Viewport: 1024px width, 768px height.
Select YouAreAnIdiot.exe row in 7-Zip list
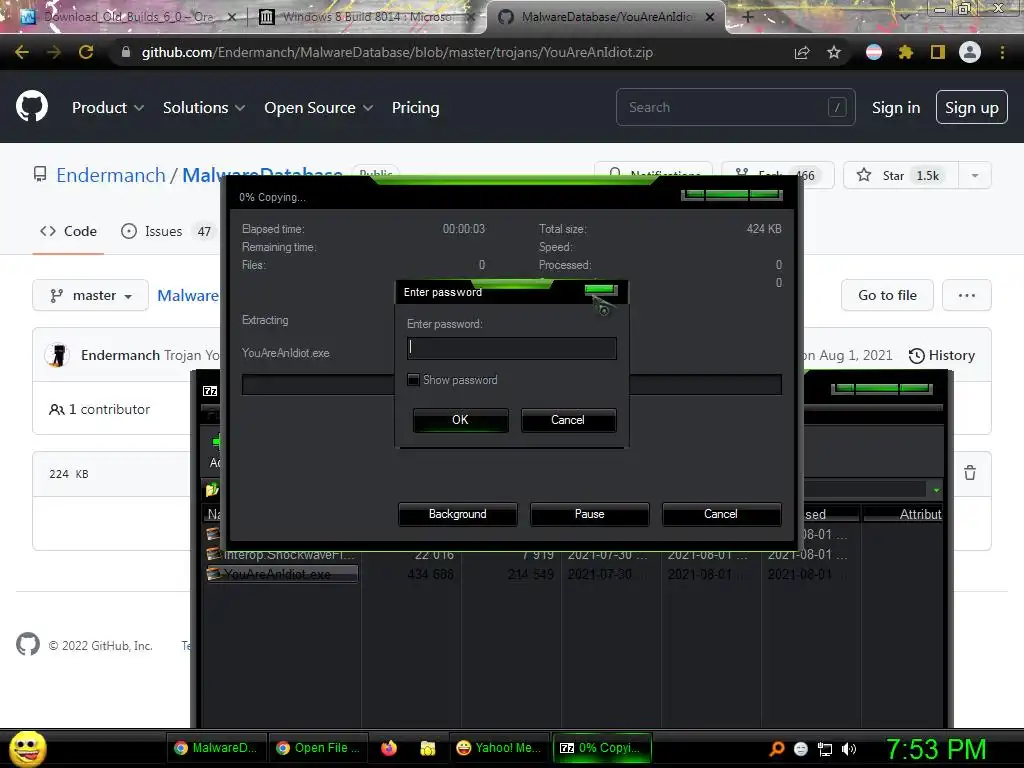tap(282, 574)
